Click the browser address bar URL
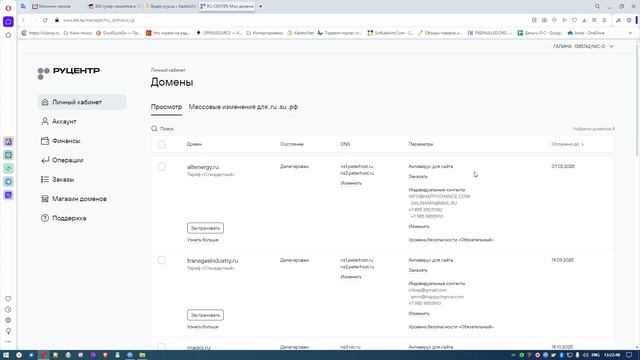 click(x=99, y=20)
